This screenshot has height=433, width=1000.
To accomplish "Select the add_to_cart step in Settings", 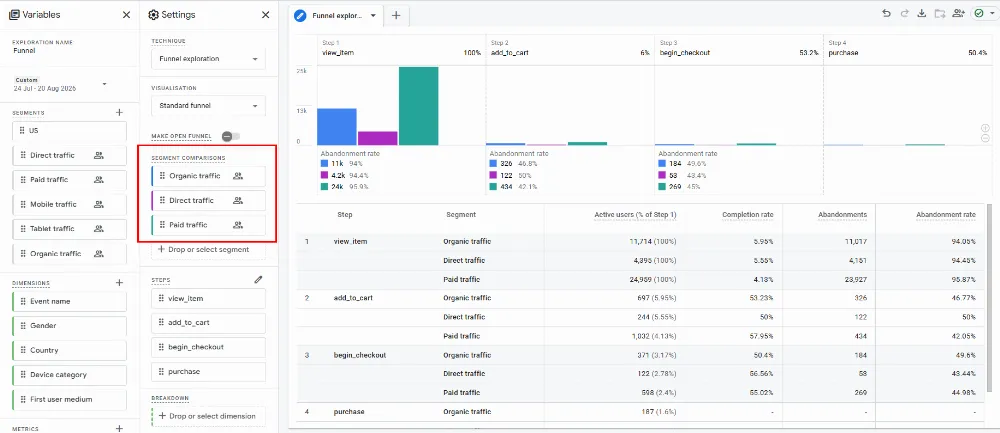I will point(209,323).
